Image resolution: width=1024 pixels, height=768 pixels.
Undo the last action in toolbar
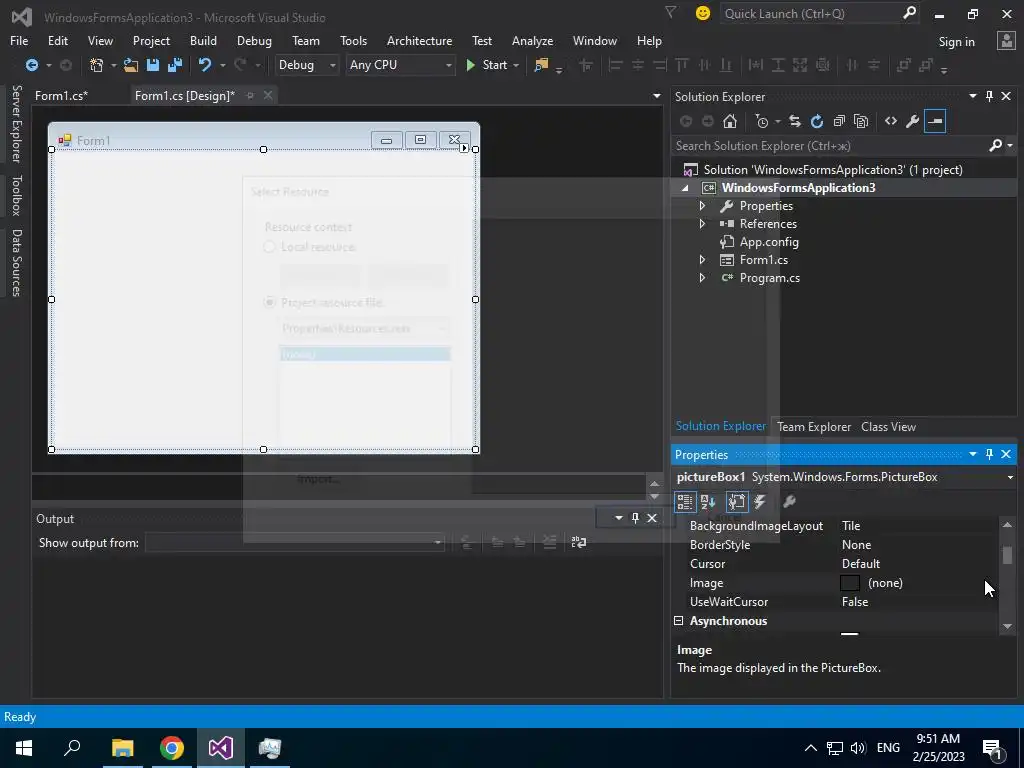pos(205,65)
